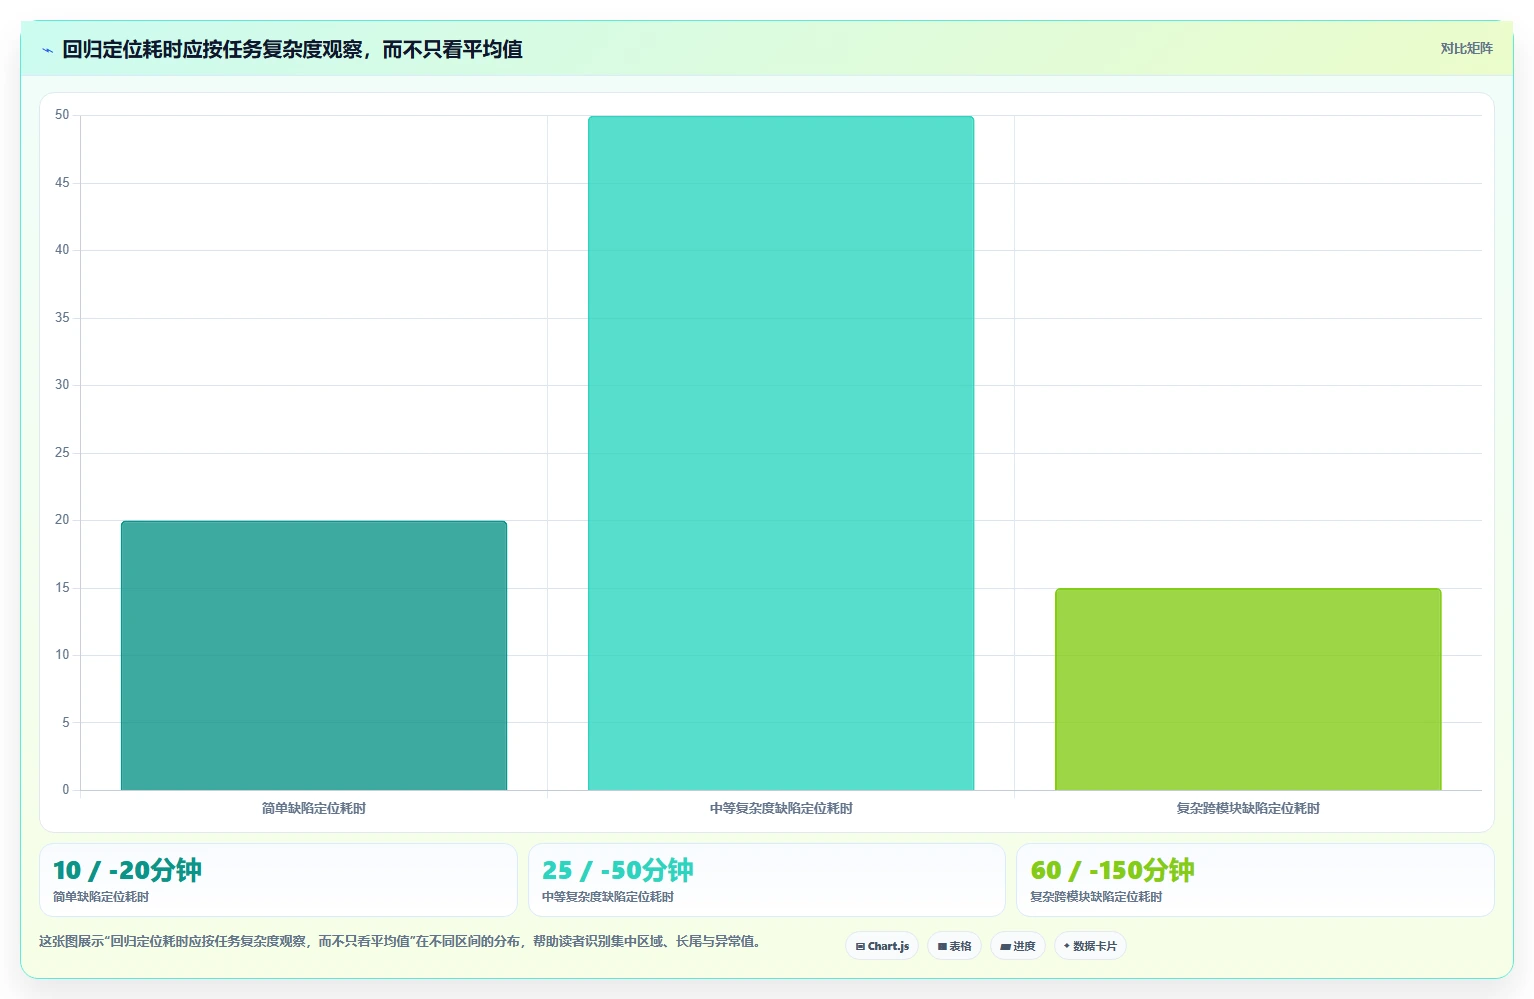Click x-axis label 简单缺陷定位耗时

point(314,808)
